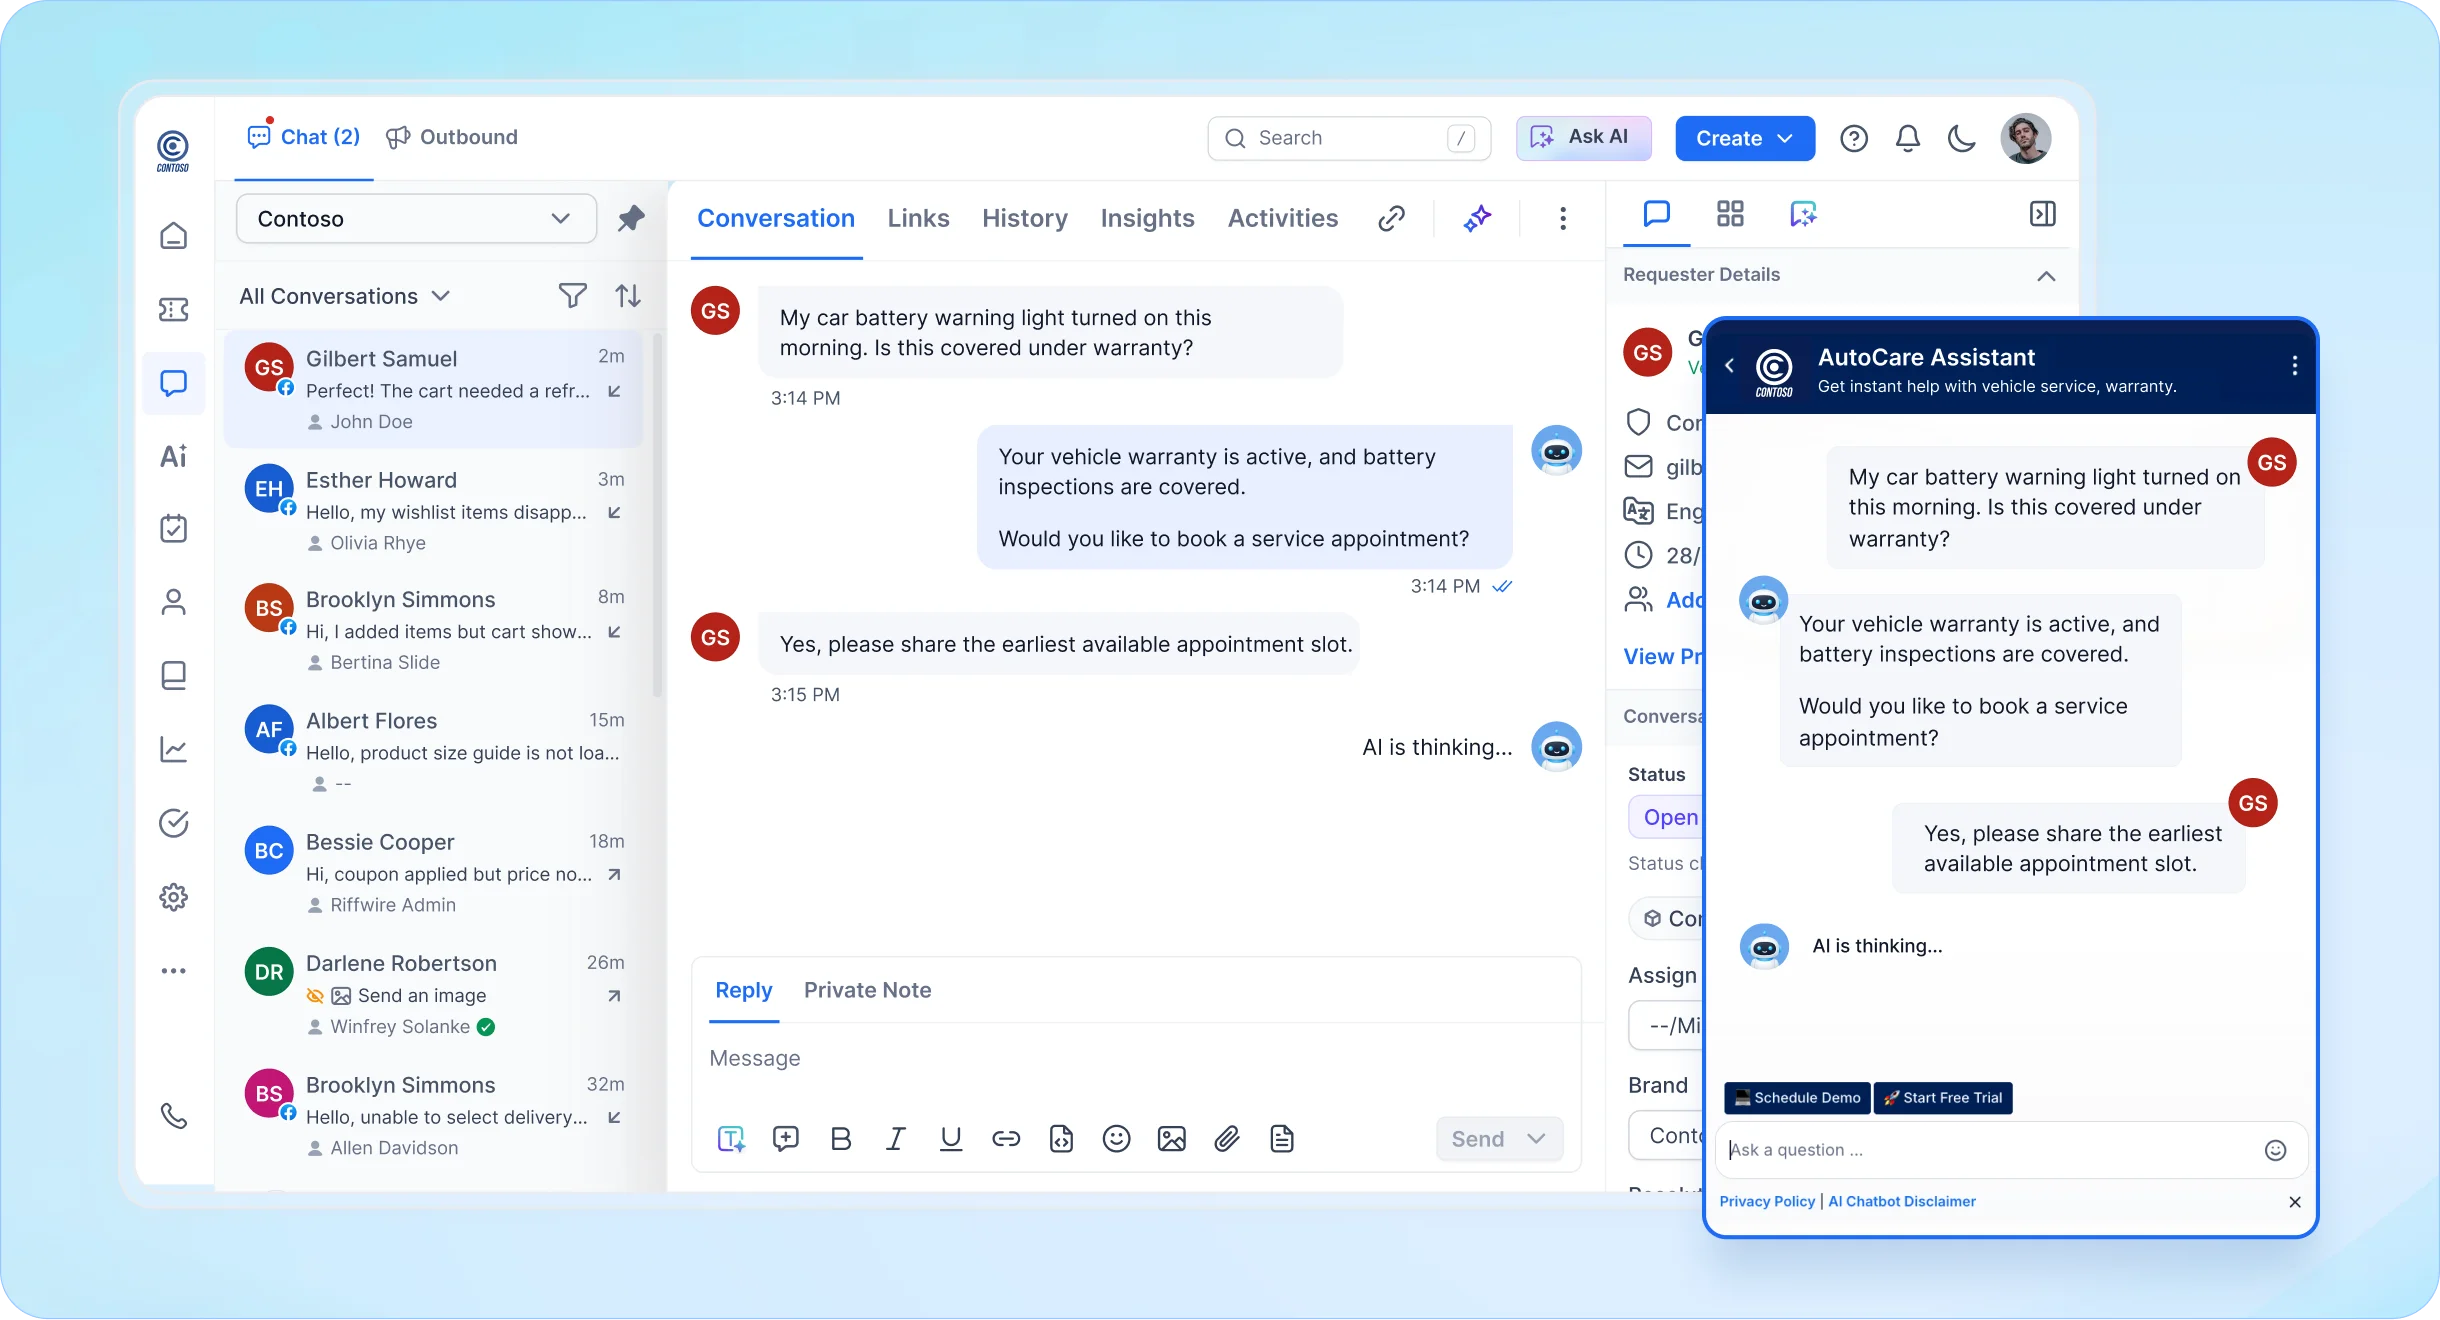Open the AI Chatbot Disclaimer link
Viewport: 2440px width, 1320px height.
coord(1902,1202)
